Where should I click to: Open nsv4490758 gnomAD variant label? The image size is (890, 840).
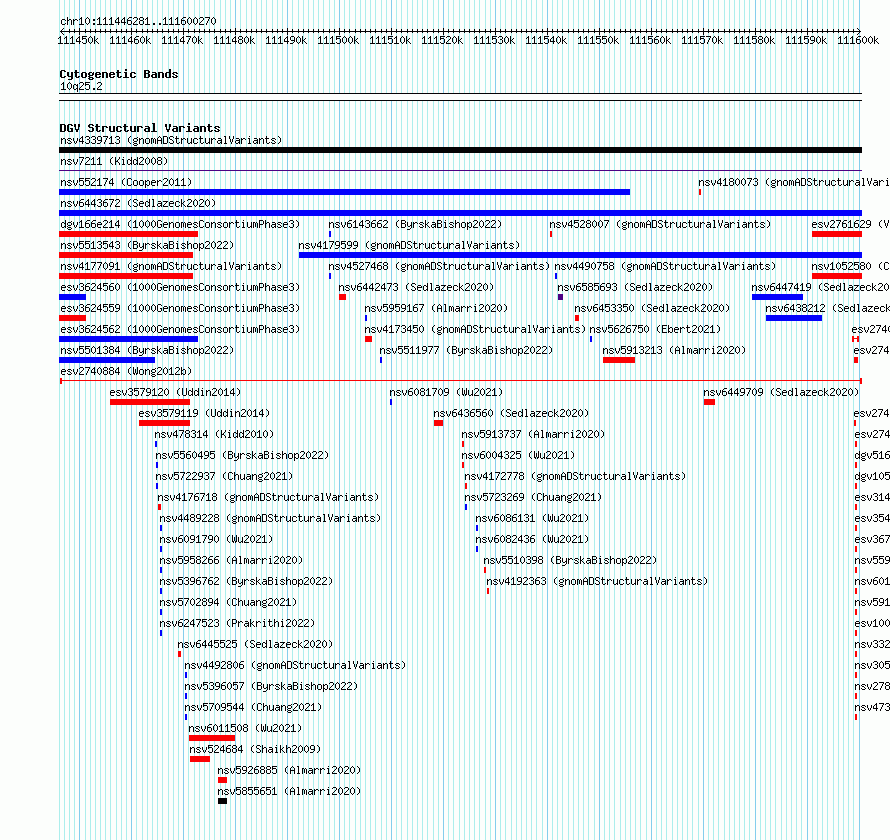(x=665, y=266)
